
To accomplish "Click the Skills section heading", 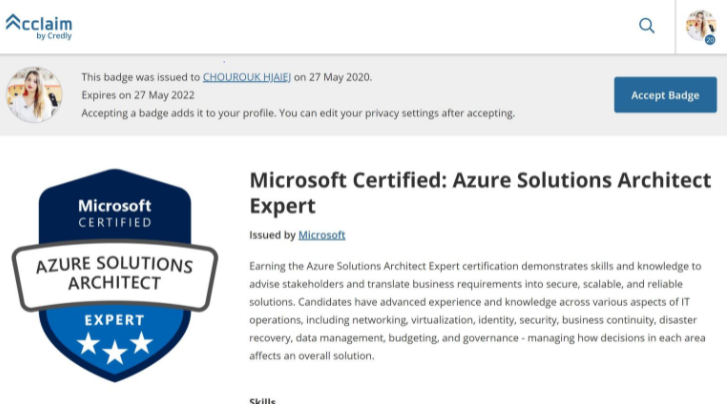I will pos(263,400).
